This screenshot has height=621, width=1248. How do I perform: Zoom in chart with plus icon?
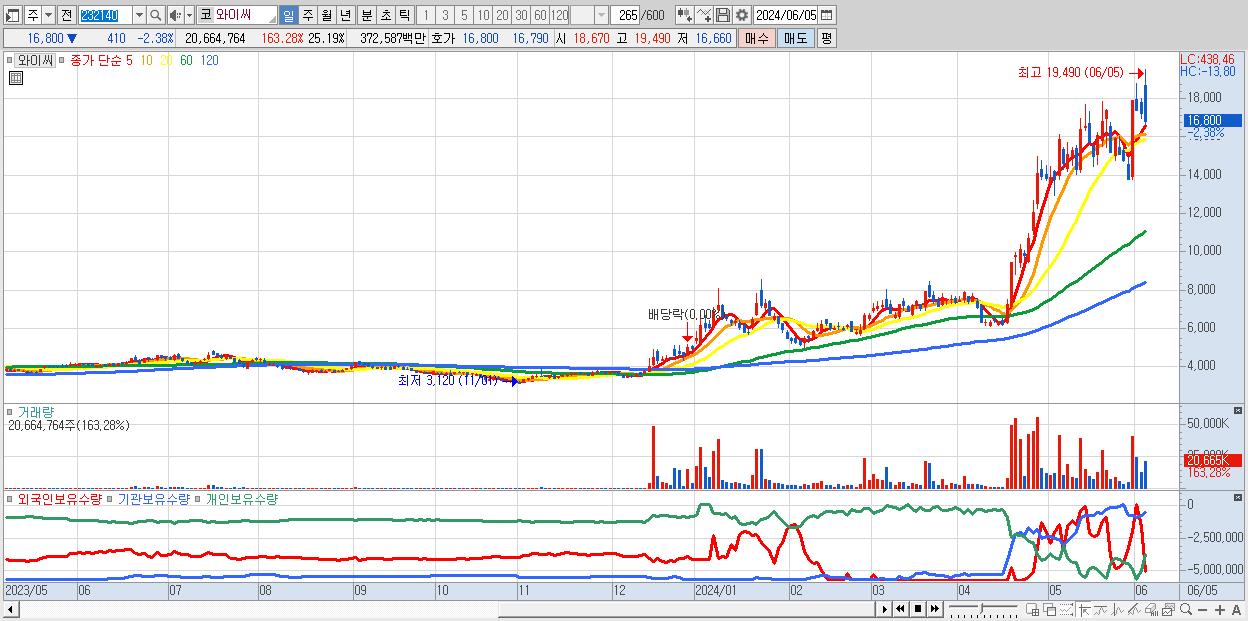click(x=1222, y=609)
